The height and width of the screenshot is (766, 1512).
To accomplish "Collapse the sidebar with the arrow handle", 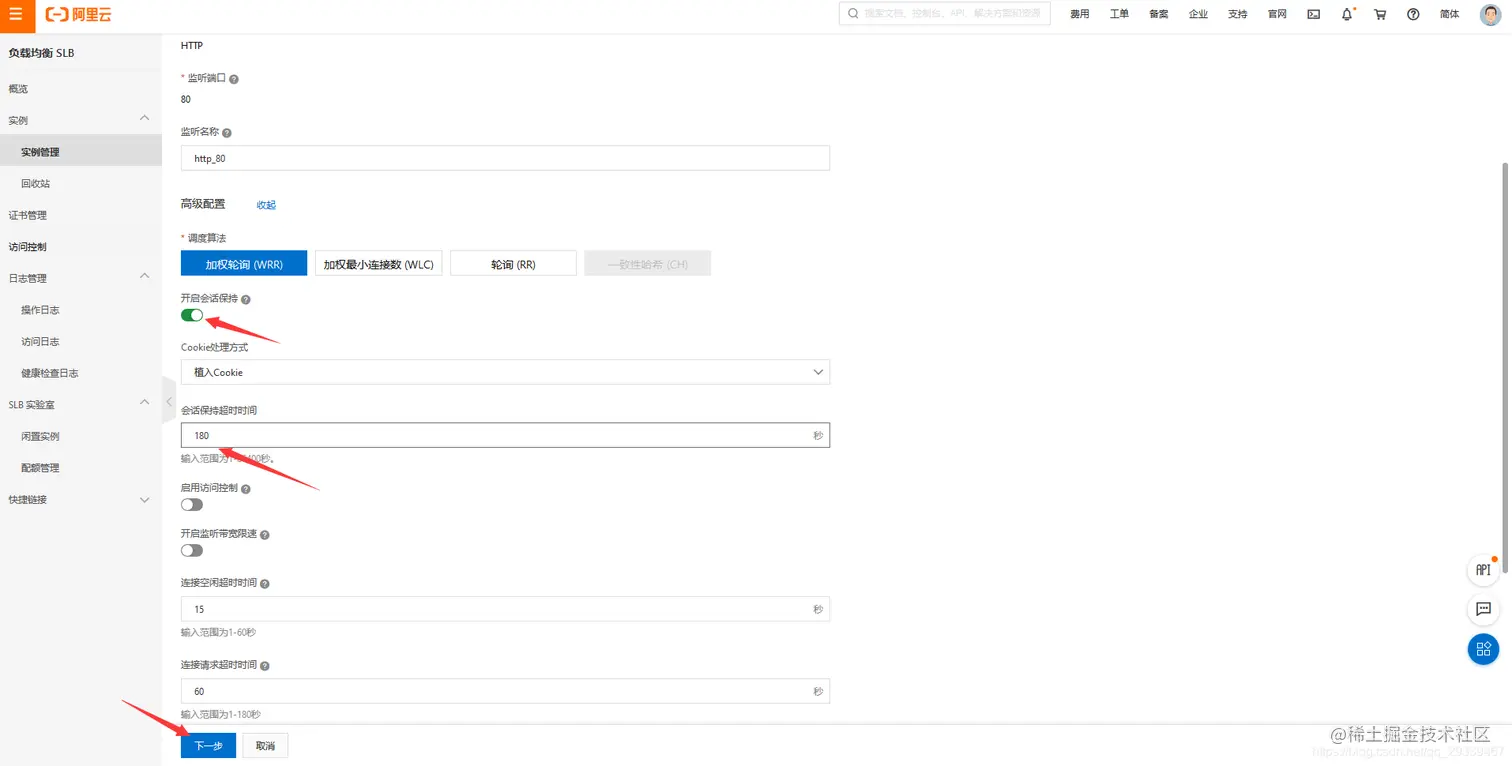I will (x=168, y=402).
